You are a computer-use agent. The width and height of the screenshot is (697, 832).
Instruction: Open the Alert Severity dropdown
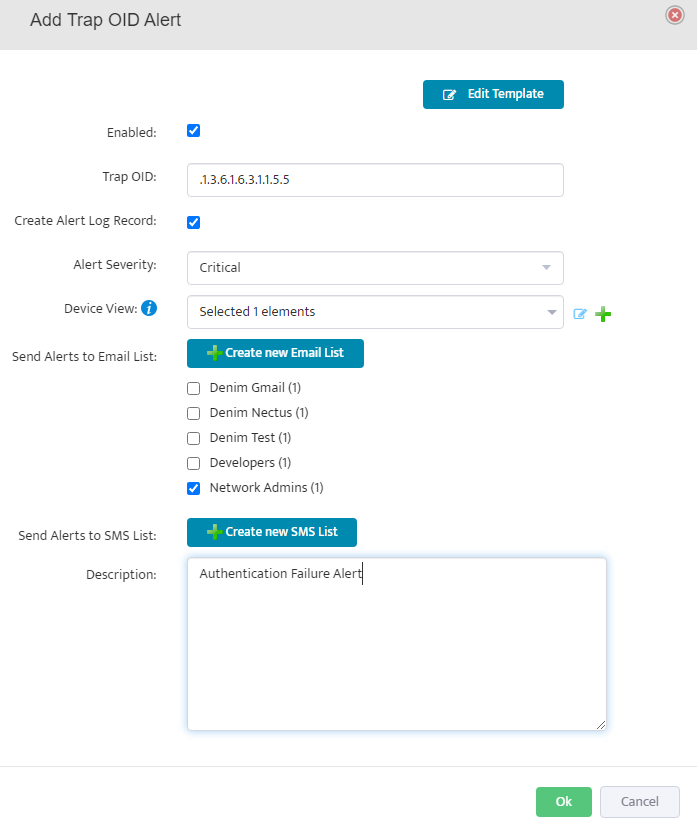pos(375,268)
